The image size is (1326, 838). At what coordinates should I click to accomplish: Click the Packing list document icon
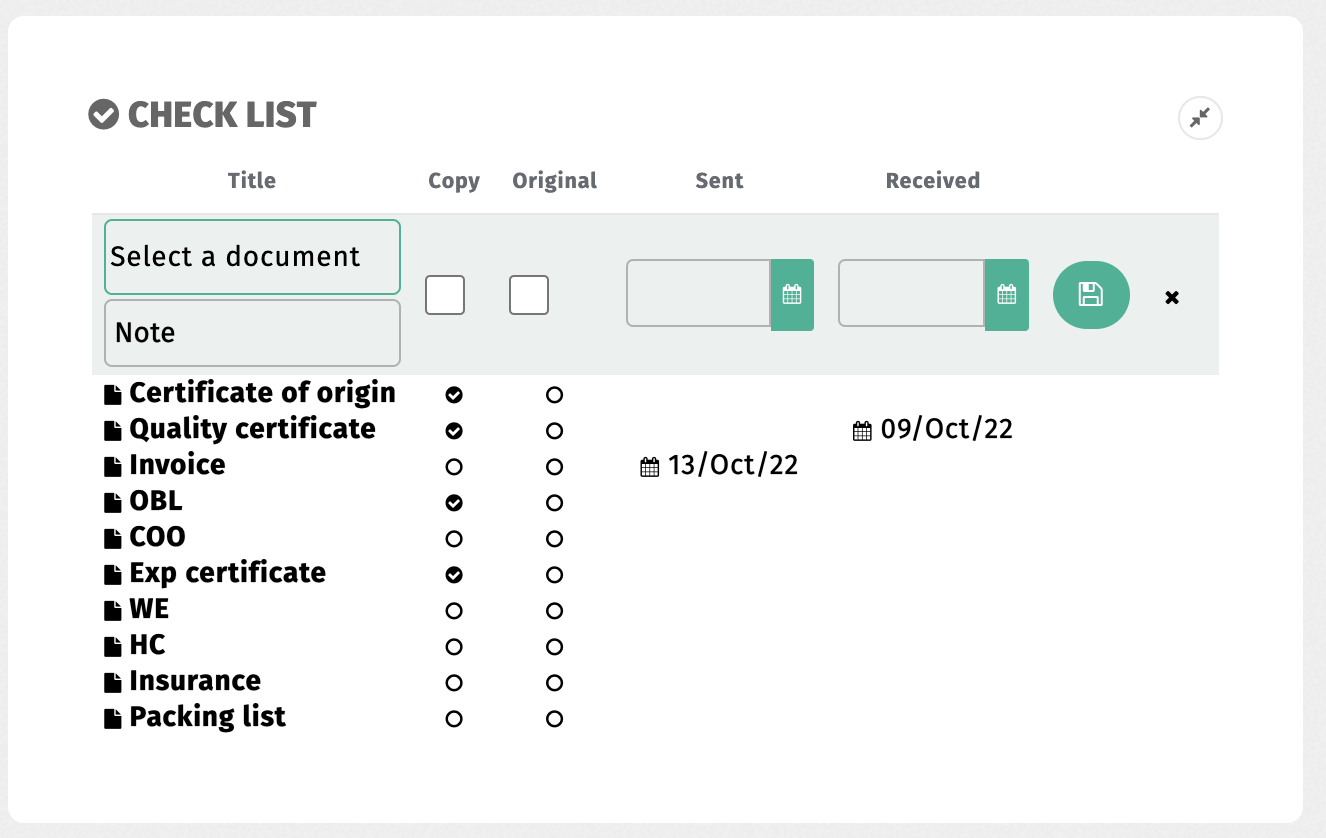coord(113,719)
